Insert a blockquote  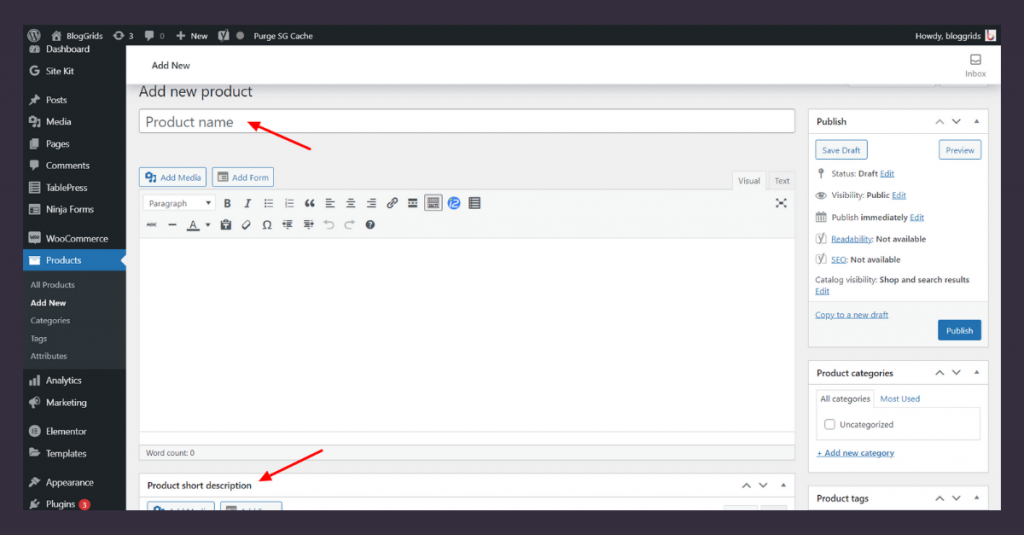click(310, 203)
